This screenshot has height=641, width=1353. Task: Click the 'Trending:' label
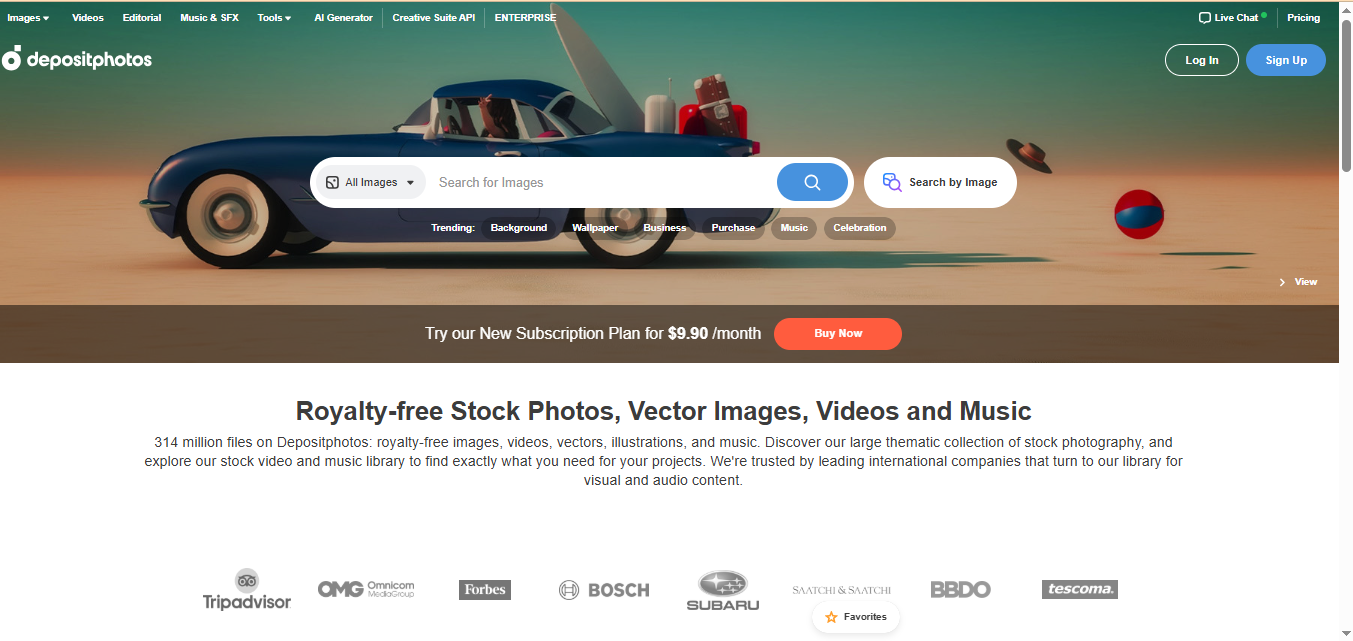[x=453, y=228]
